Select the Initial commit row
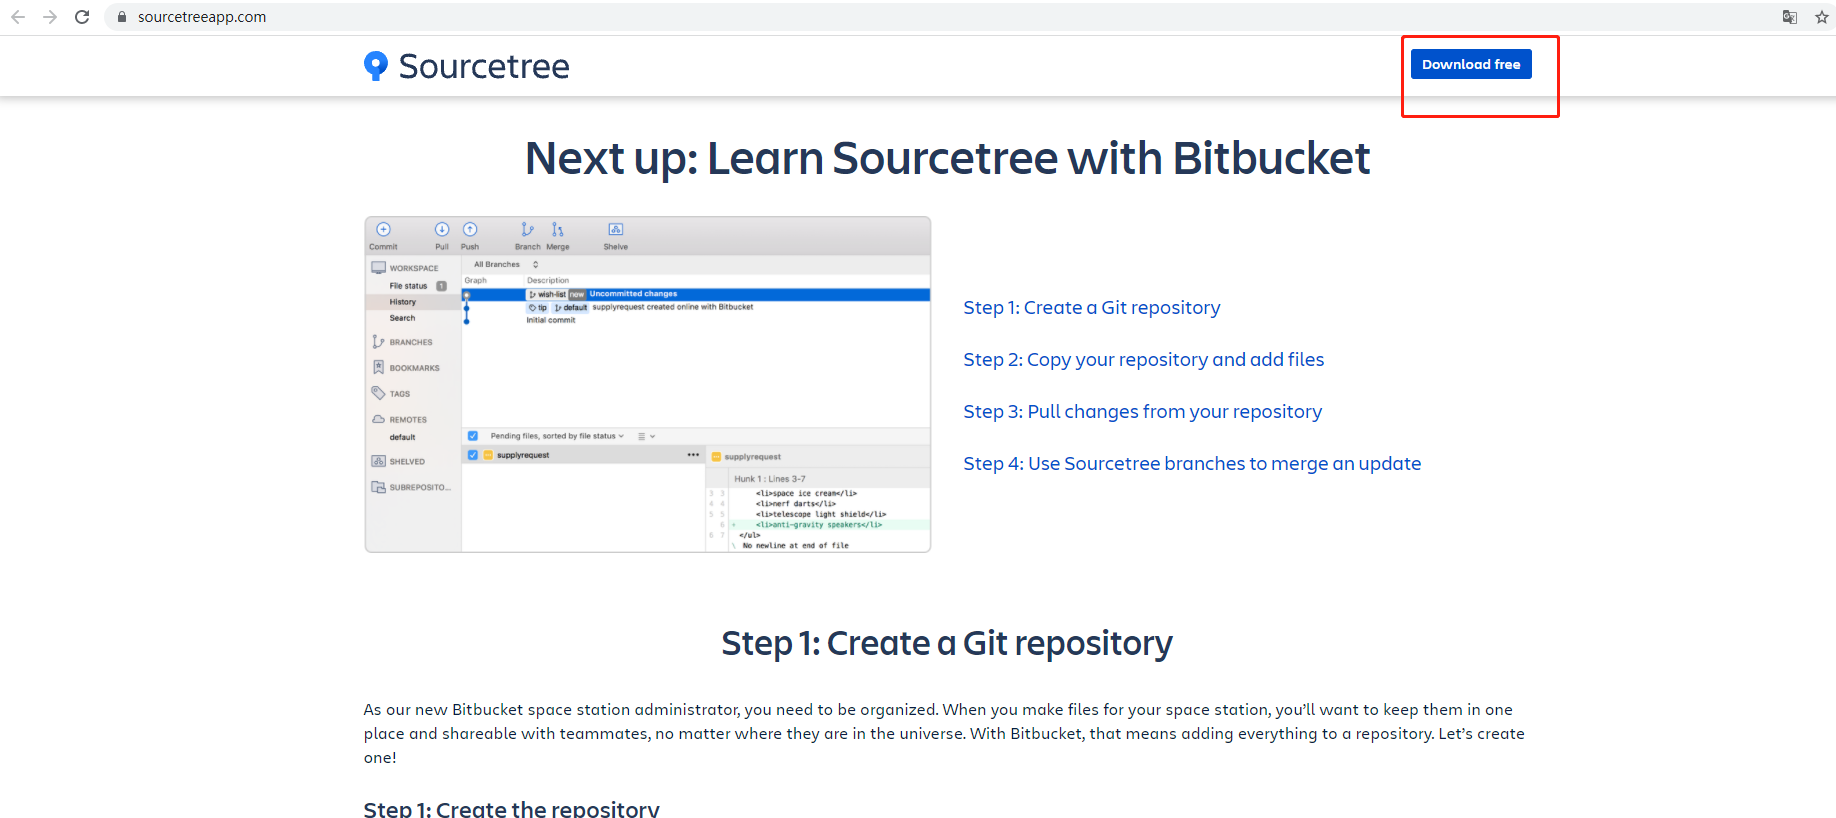 point(551,320)
